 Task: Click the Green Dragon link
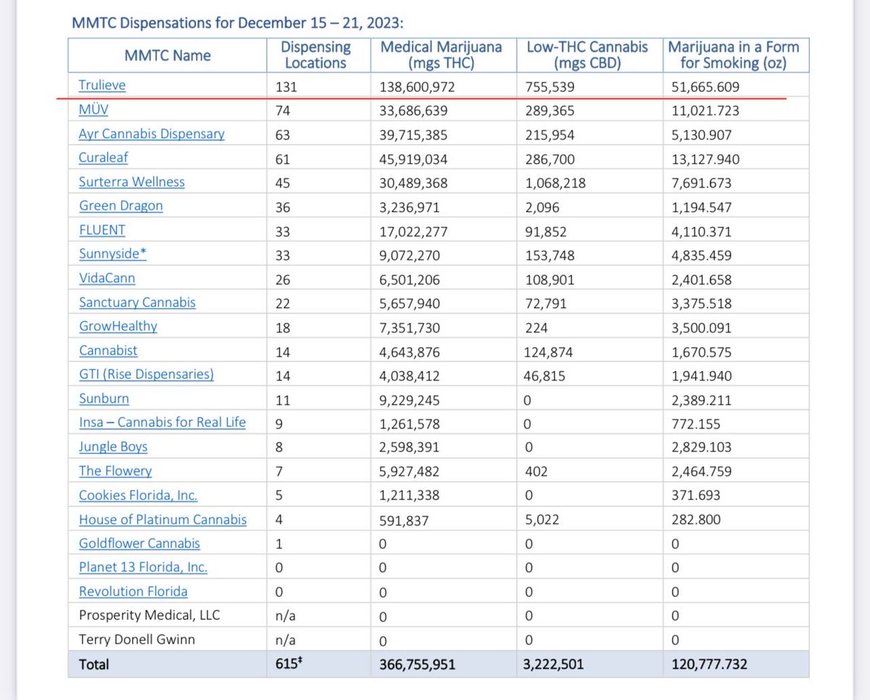point(121,206)
